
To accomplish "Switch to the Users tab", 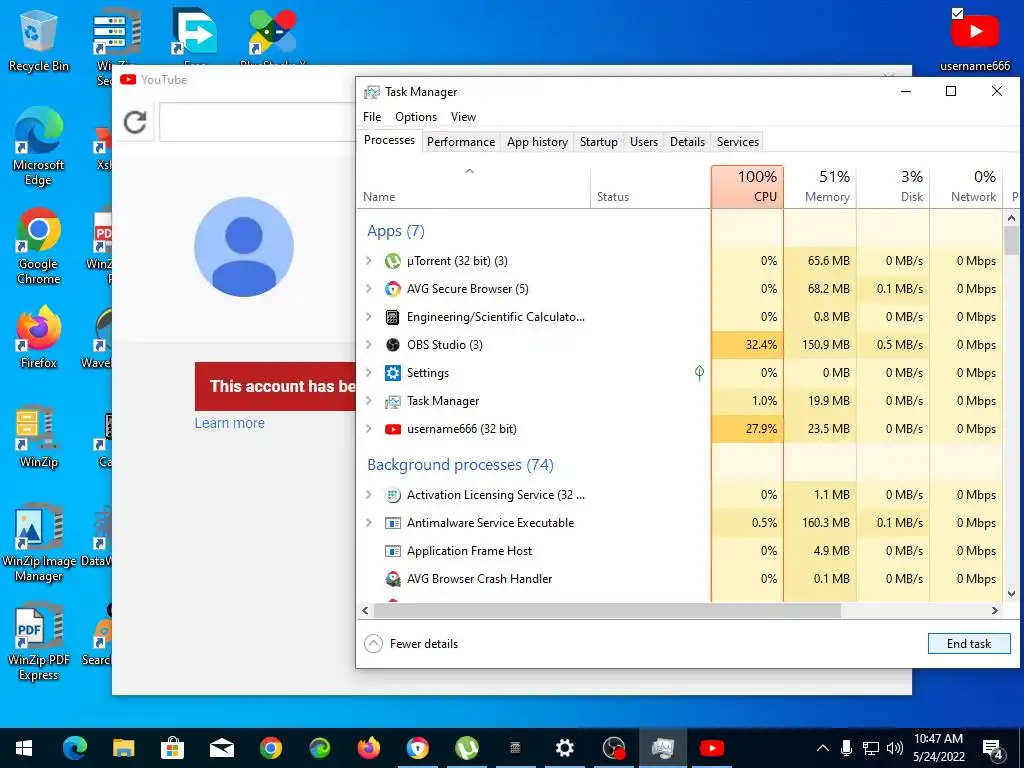I will tap(644, 142).
